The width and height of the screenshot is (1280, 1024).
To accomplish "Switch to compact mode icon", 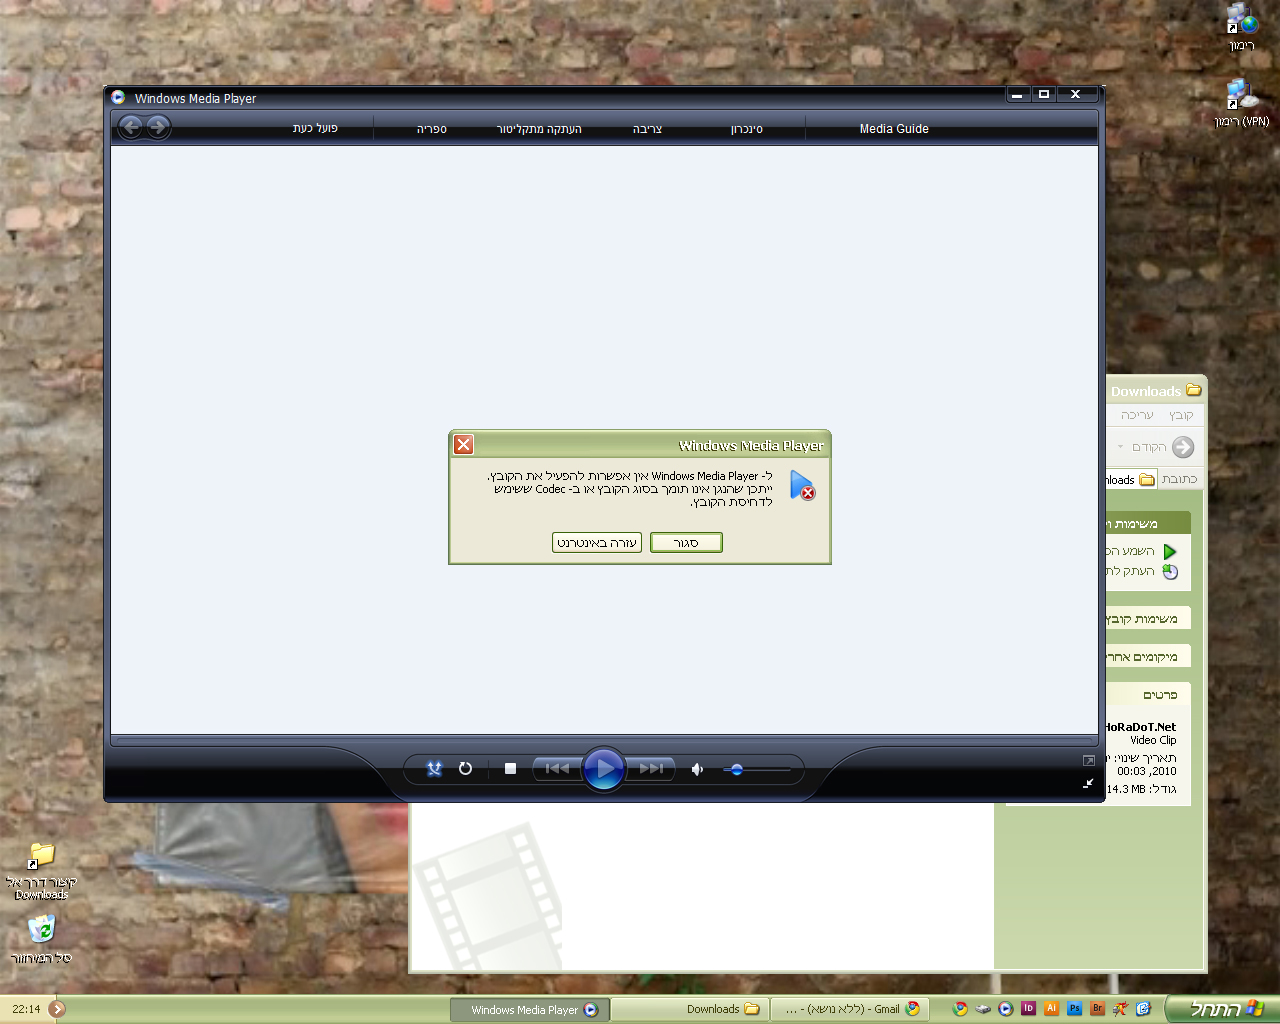I will click(1088, 784).
